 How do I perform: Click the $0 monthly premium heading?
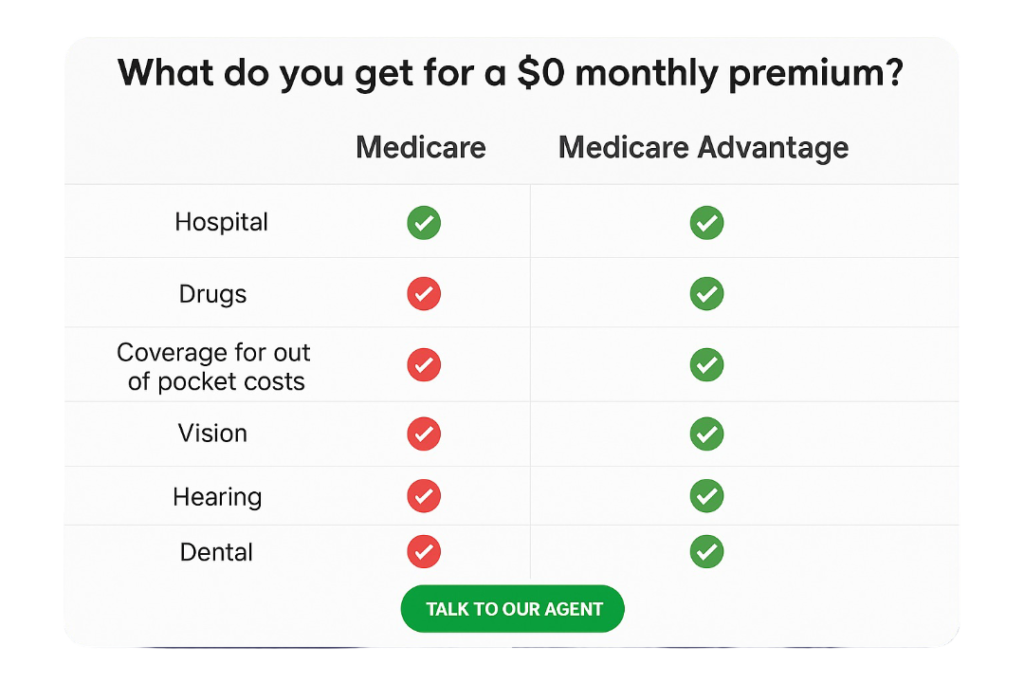pyautogui.click(x=511, y=73)
